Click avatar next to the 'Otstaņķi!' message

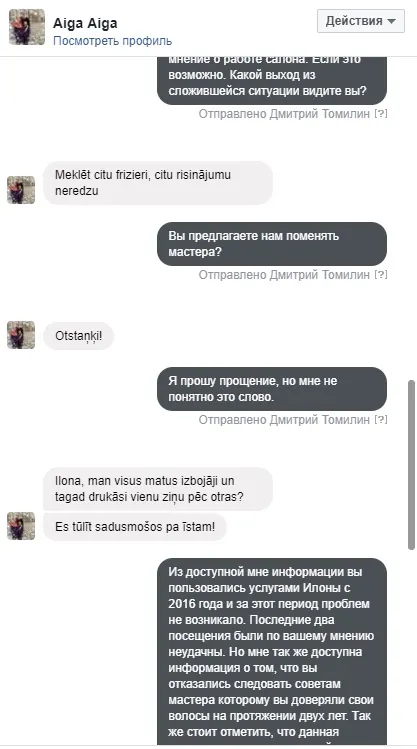[x=21, y=335]
